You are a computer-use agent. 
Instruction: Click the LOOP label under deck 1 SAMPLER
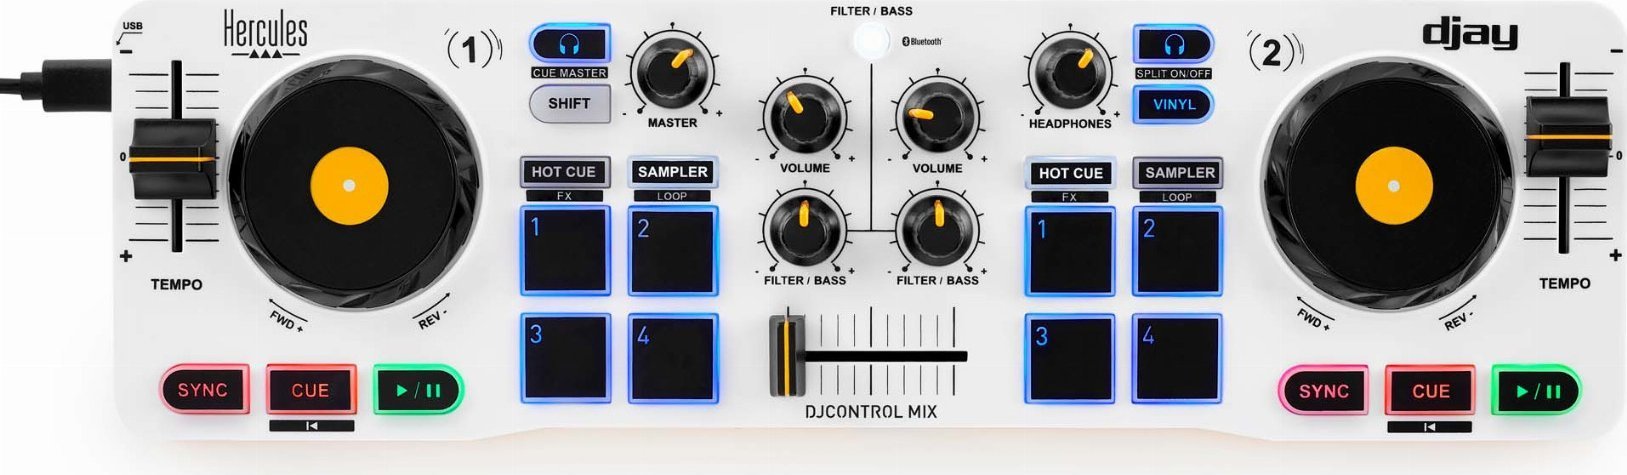click(x=672, y=196)
